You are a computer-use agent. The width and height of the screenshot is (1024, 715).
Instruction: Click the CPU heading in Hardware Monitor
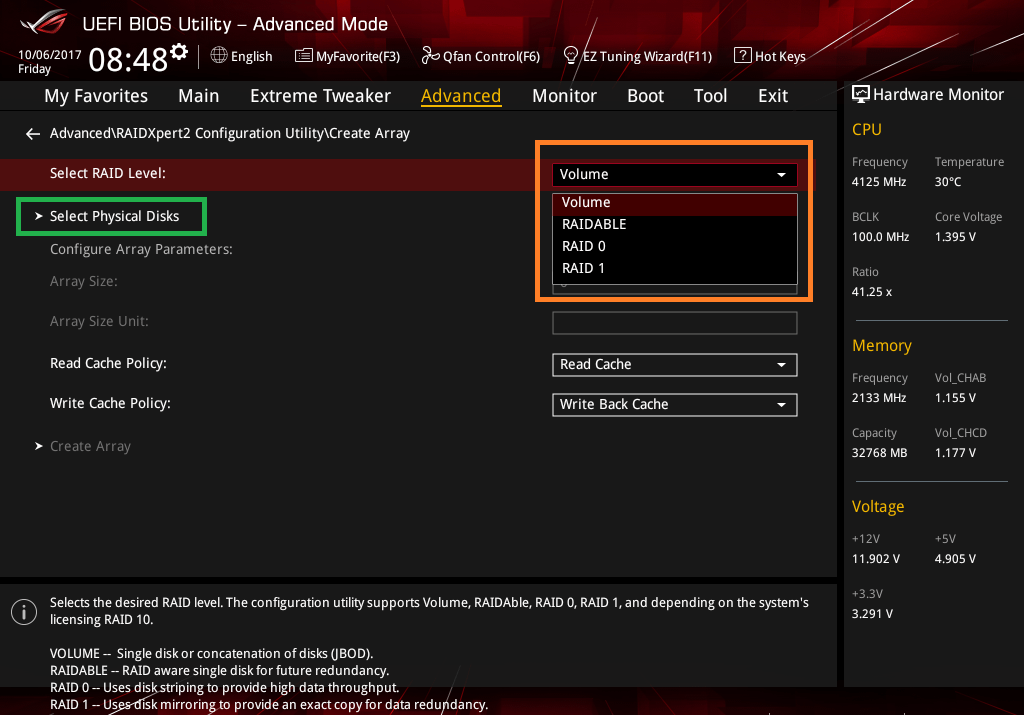867,129
